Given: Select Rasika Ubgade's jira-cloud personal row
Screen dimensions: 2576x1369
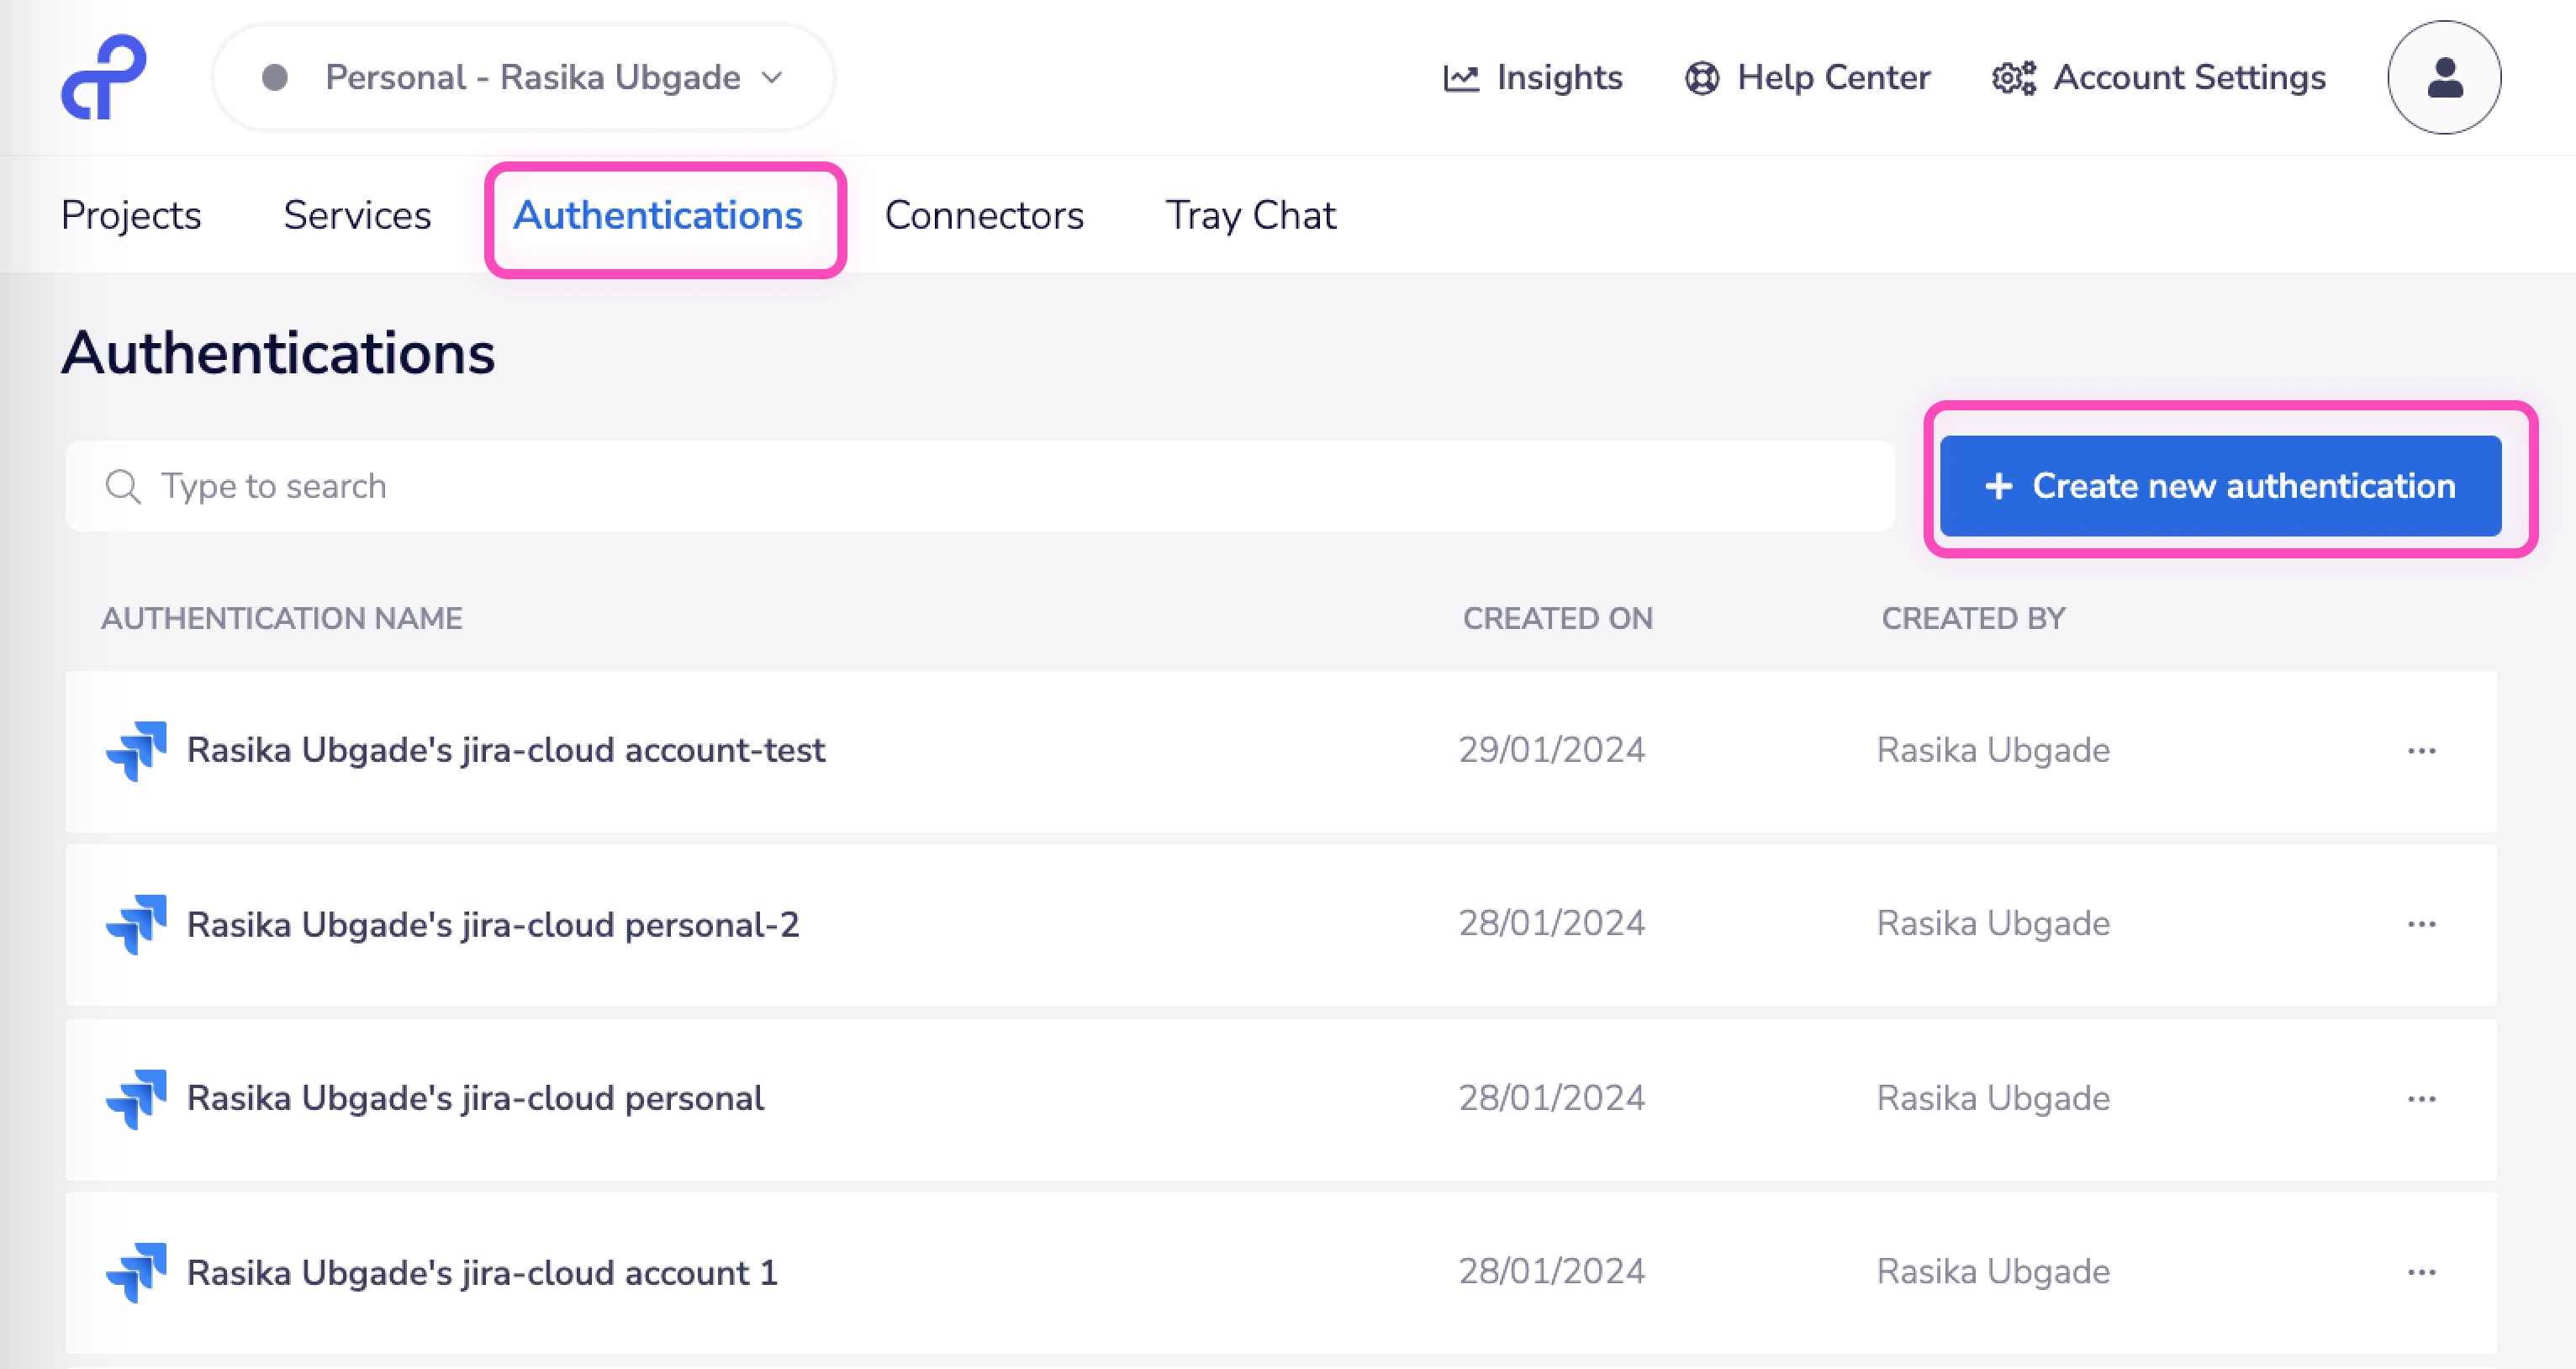Looking at the screenshot, I should (x=475, y=1098).
